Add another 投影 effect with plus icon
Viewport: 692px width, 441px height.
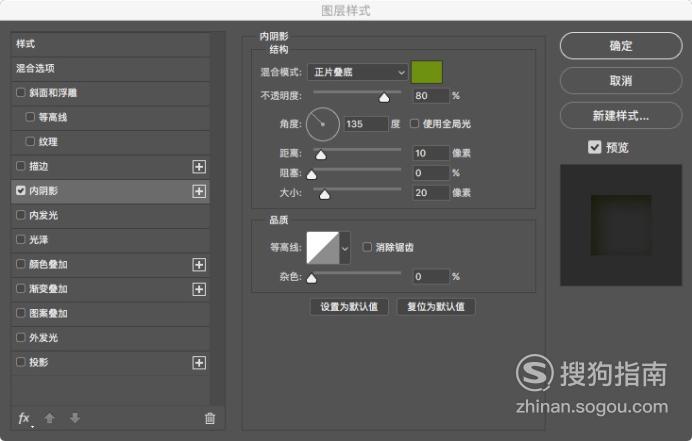pos(199,362)
